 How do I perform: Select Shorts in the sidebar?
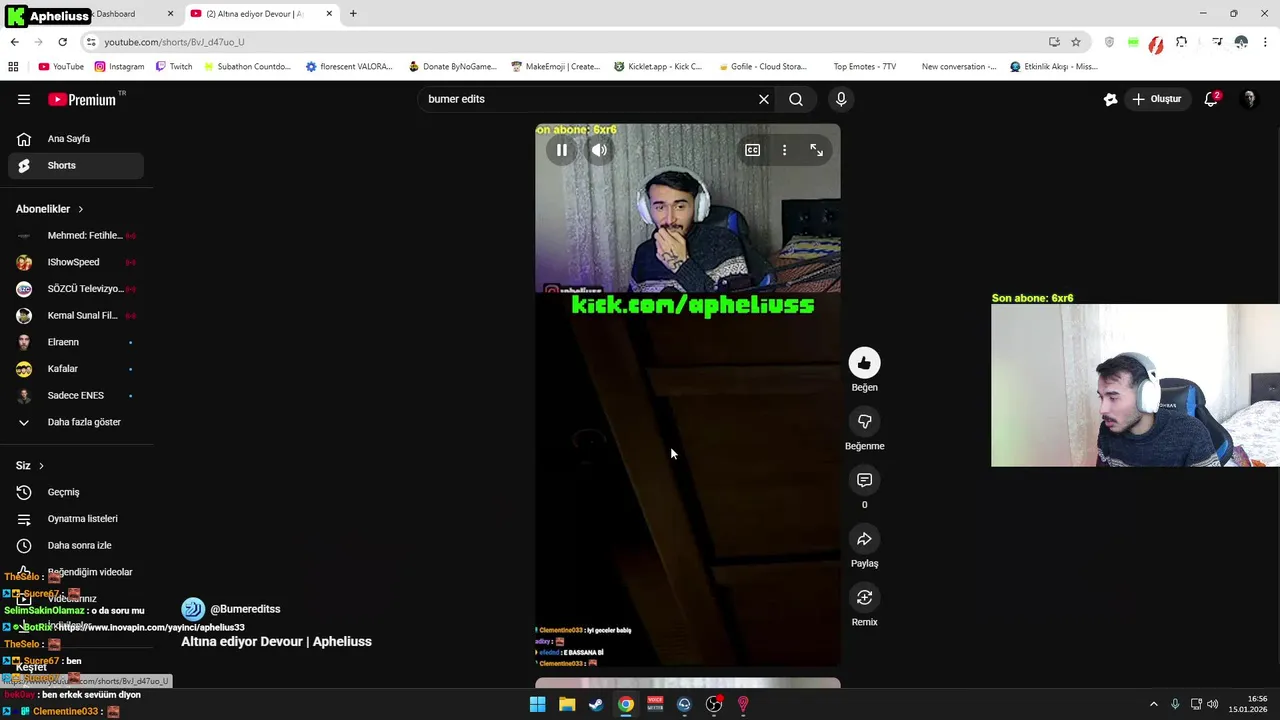click(x=76, y=165)
